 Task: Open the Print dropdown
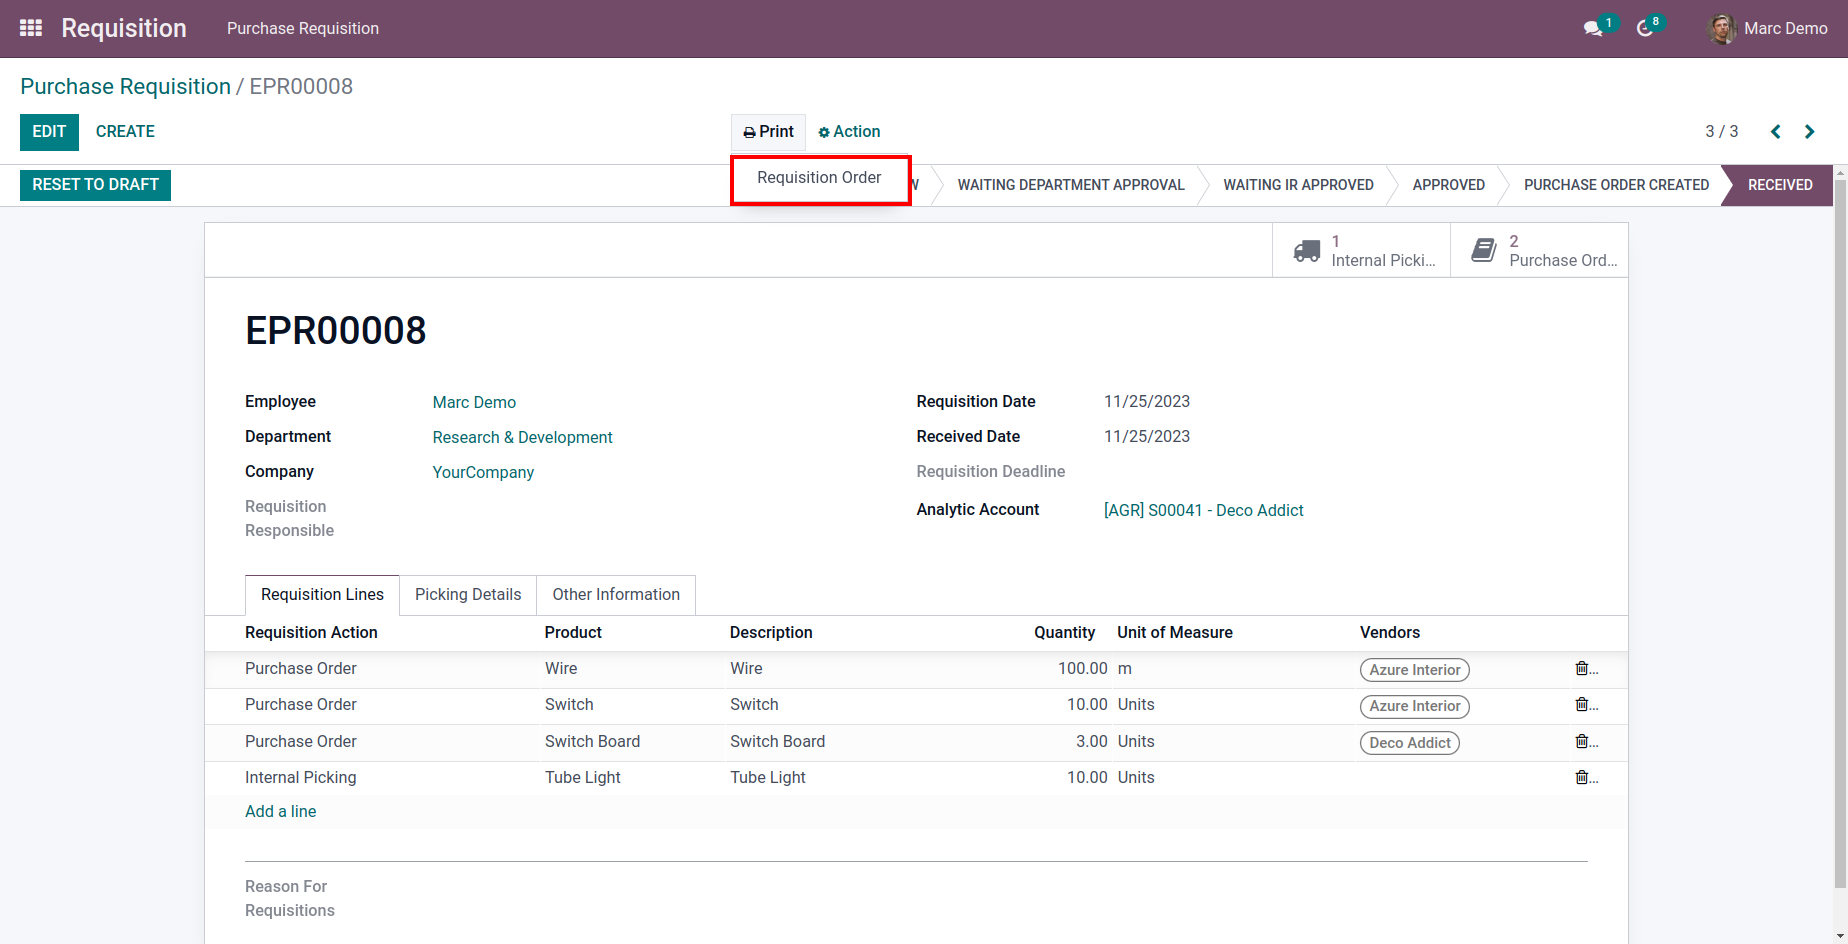point(768,132)
